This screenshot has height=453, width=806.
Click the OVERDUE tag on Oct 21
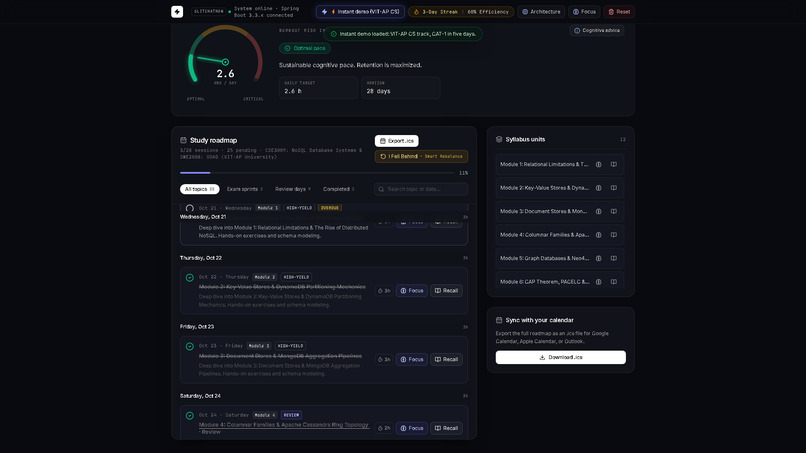(x=329, y=208)
